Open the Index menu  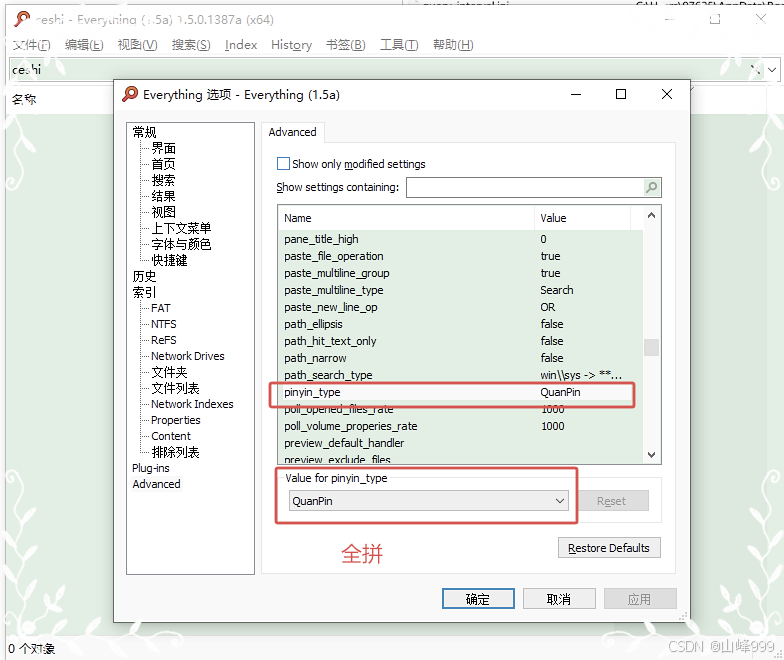click(240, 45)
